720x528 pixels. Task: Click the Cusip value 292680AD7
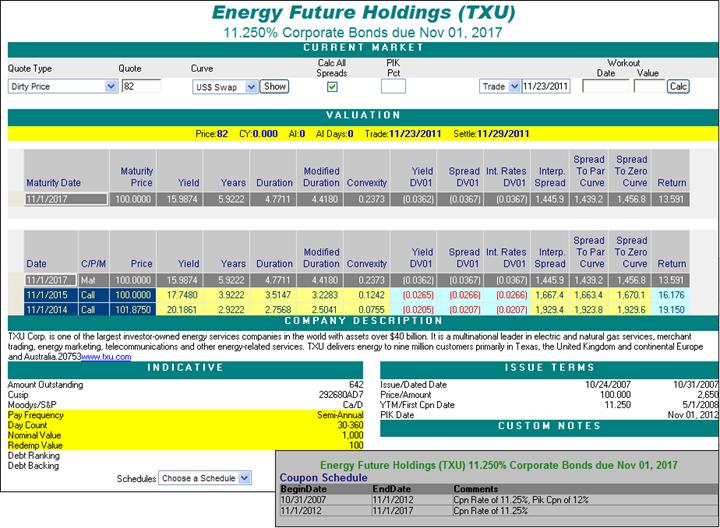point(341,394)
